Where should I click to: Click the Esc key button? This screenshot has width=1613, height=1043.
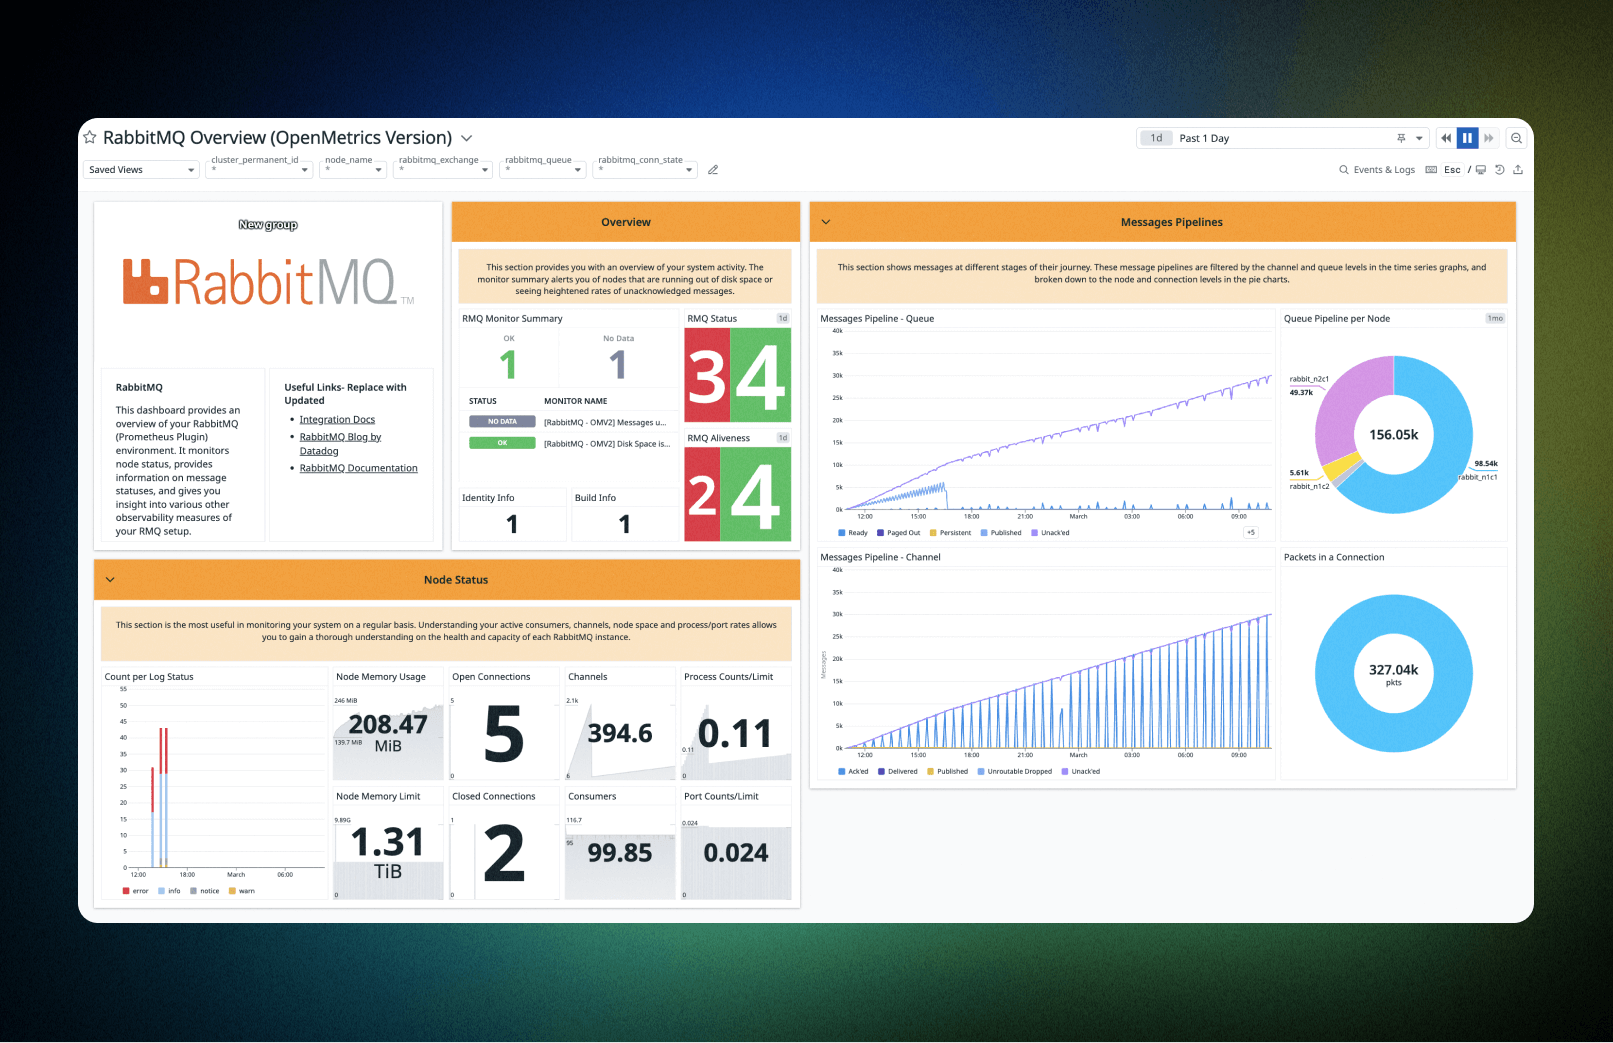click(x=1452, y=170)
